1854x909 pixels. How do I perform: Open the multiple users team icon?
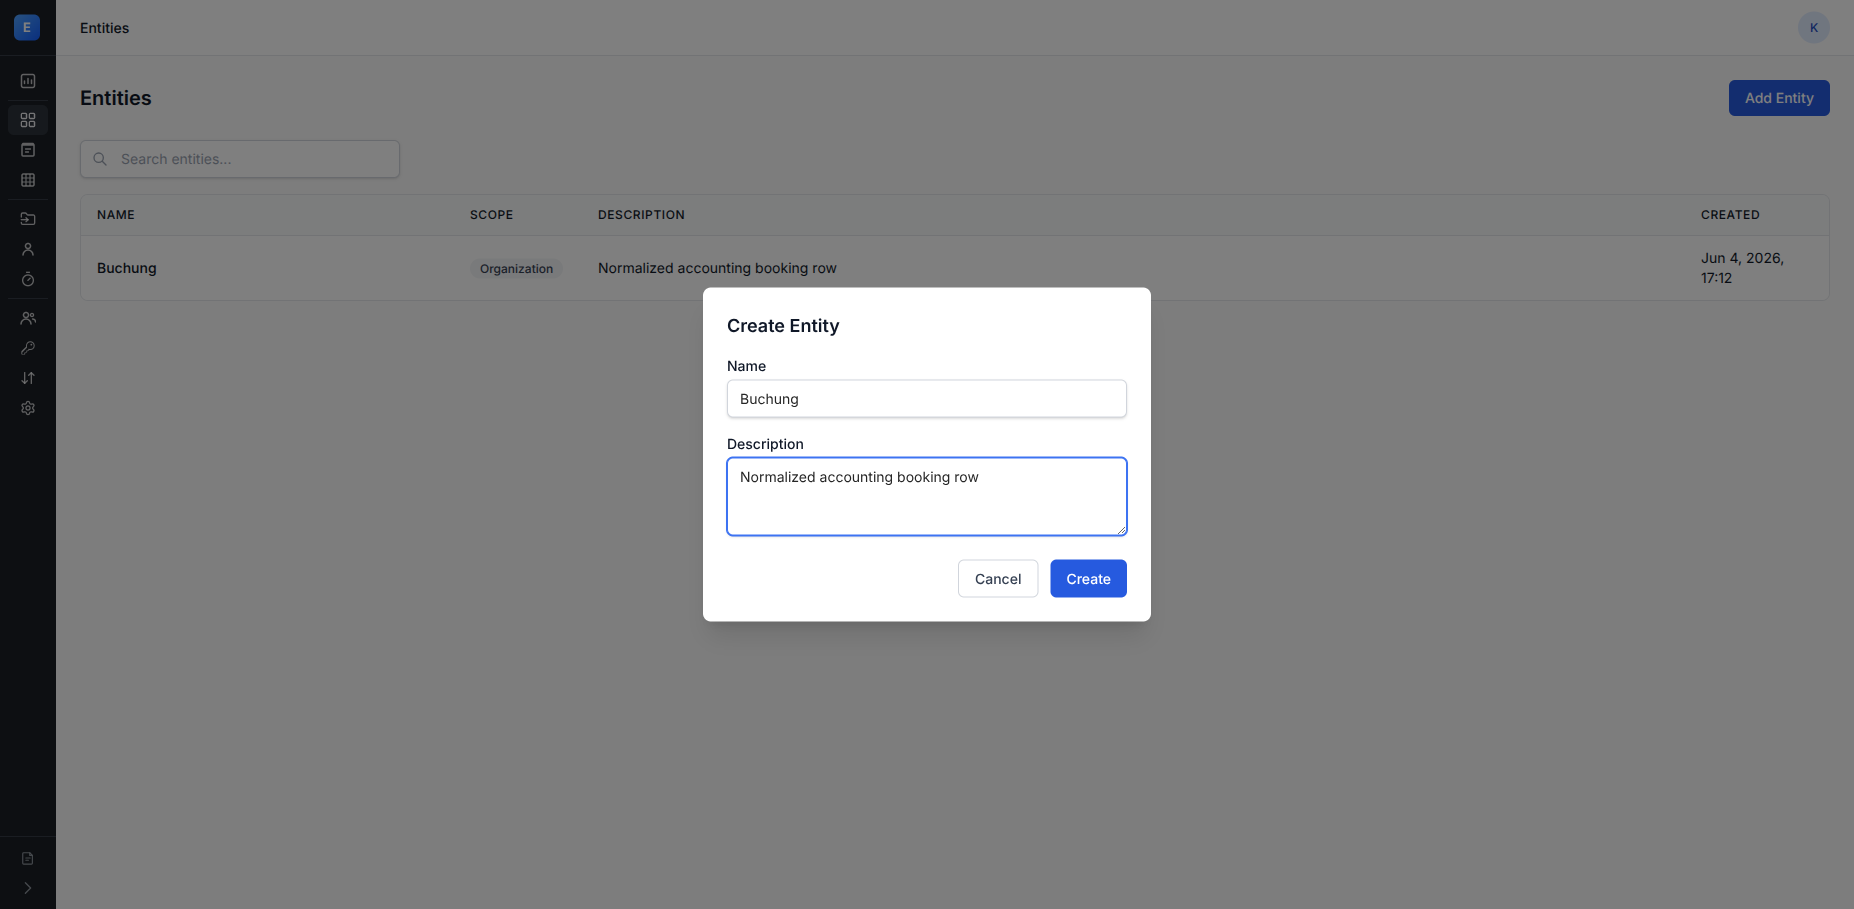pyautogui.click(x=28, y=318)
